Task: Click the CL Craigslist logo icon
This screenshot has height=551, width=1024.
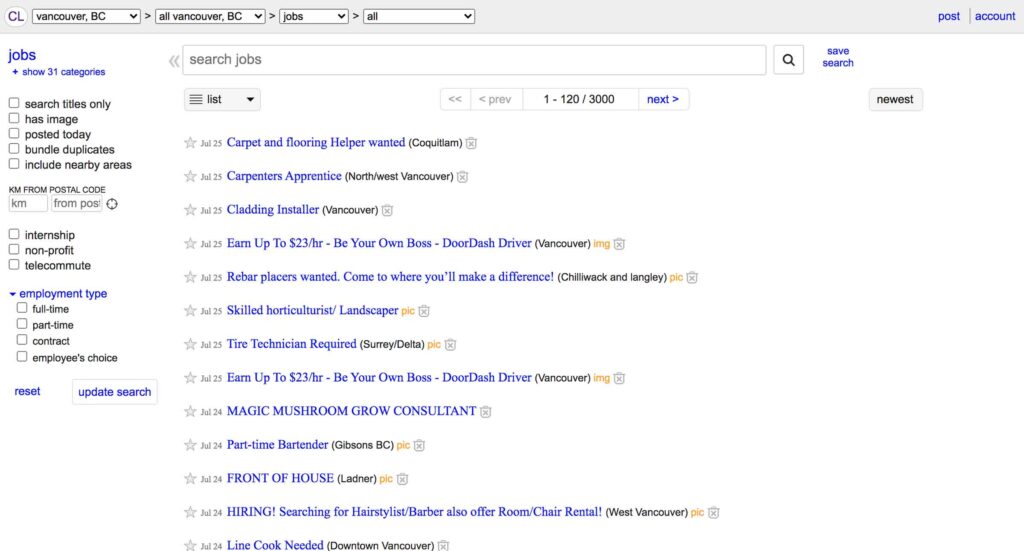Action: (x=16, y=16)
